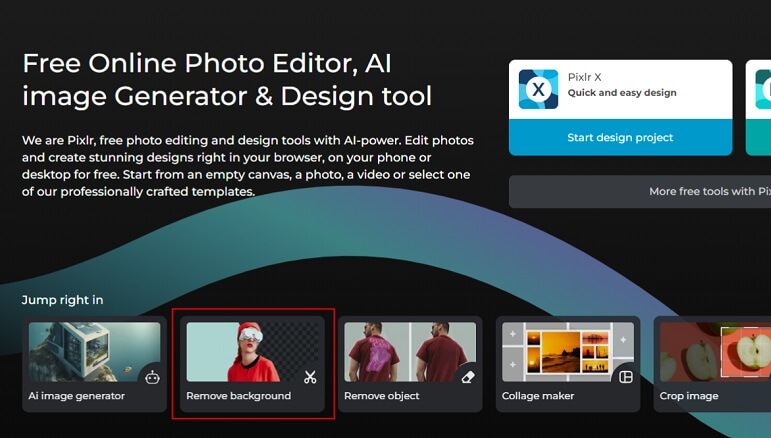Click the Remove object t-shirt thumbnail
The height and width of the screenshot is (438, 771).
[x=410, y=352]
